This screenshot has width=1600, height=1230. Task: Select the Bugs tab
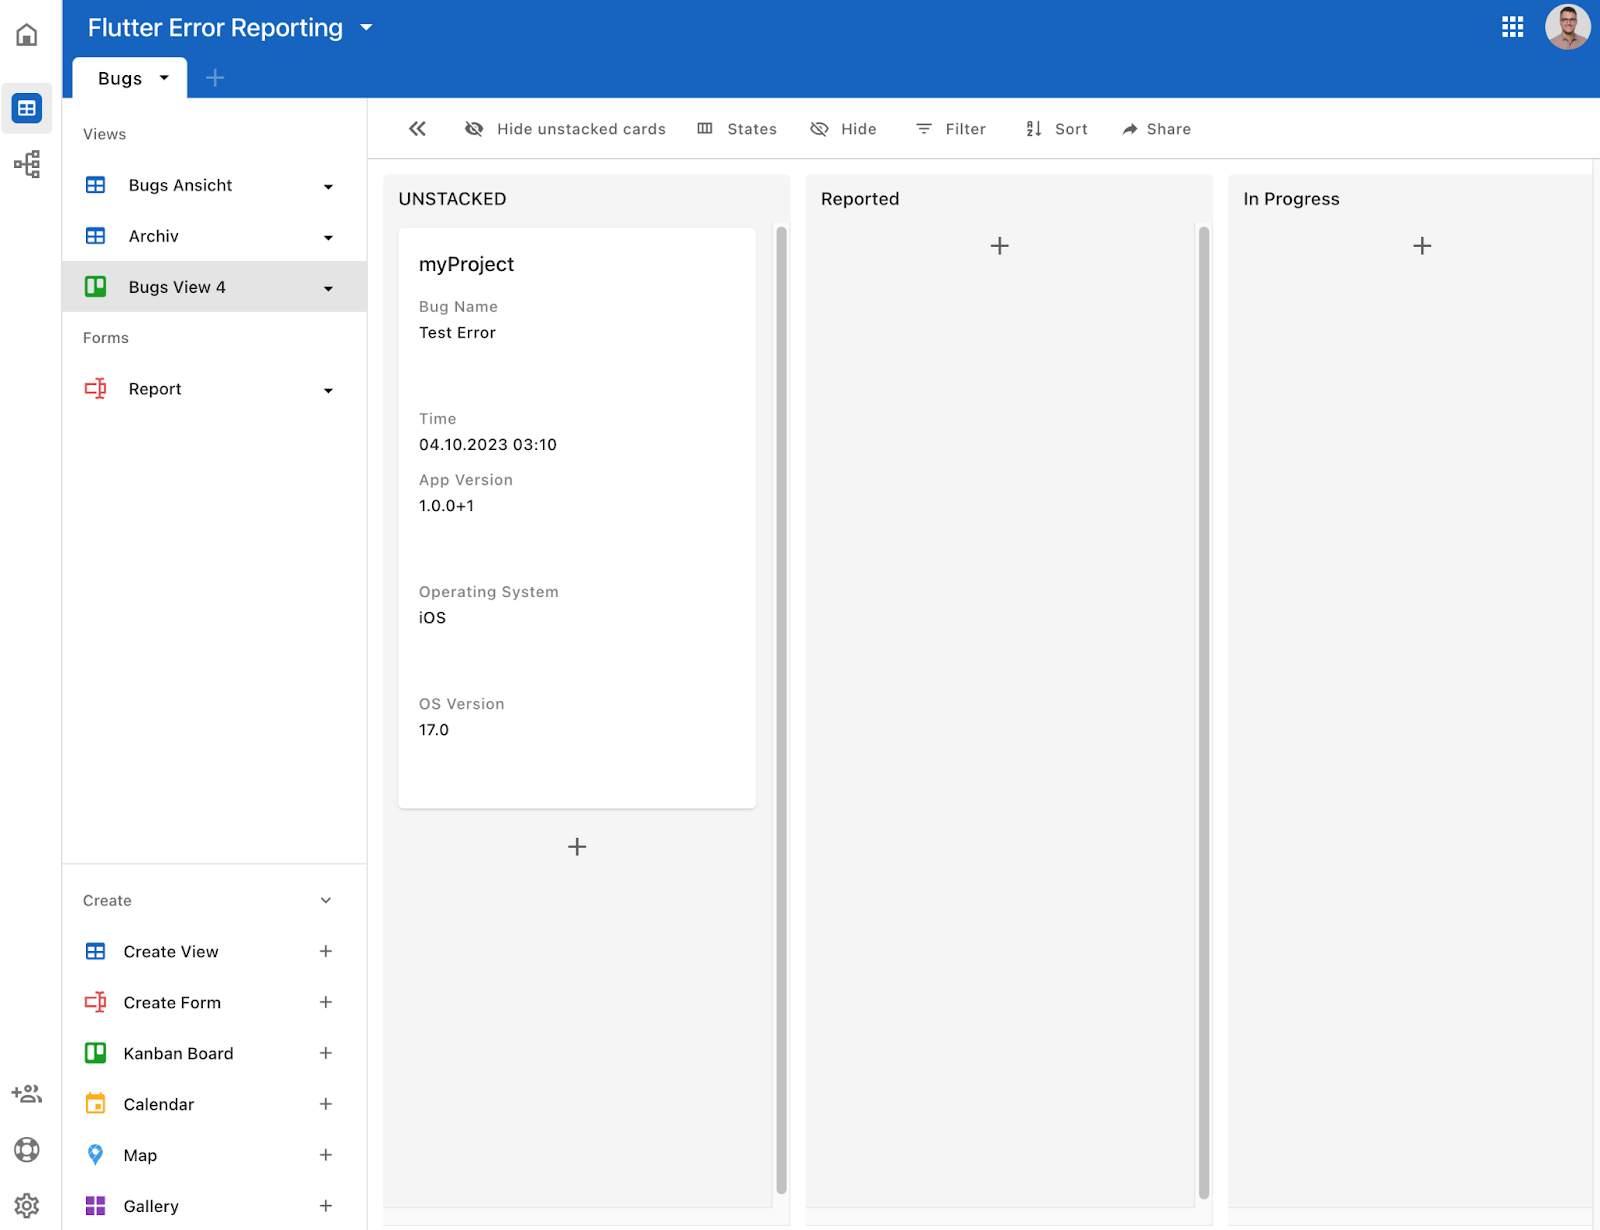(x=120, y=79)
